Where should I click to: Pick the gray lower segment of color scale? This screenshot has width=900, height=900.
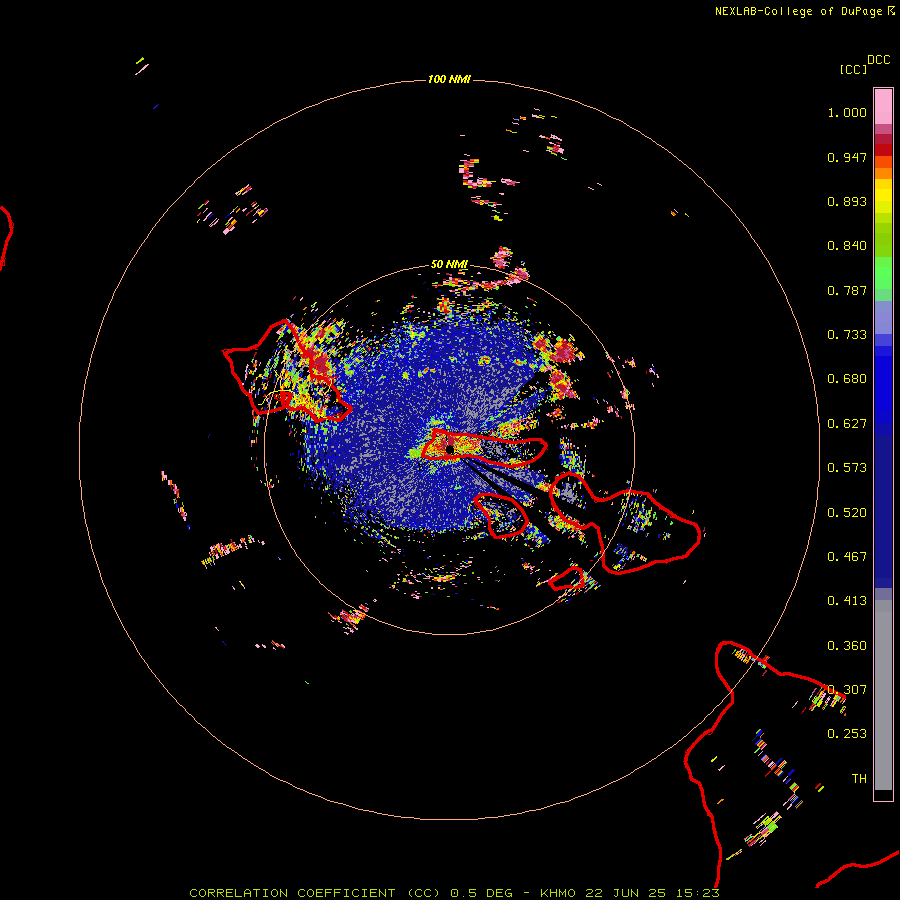click(883, 695)
